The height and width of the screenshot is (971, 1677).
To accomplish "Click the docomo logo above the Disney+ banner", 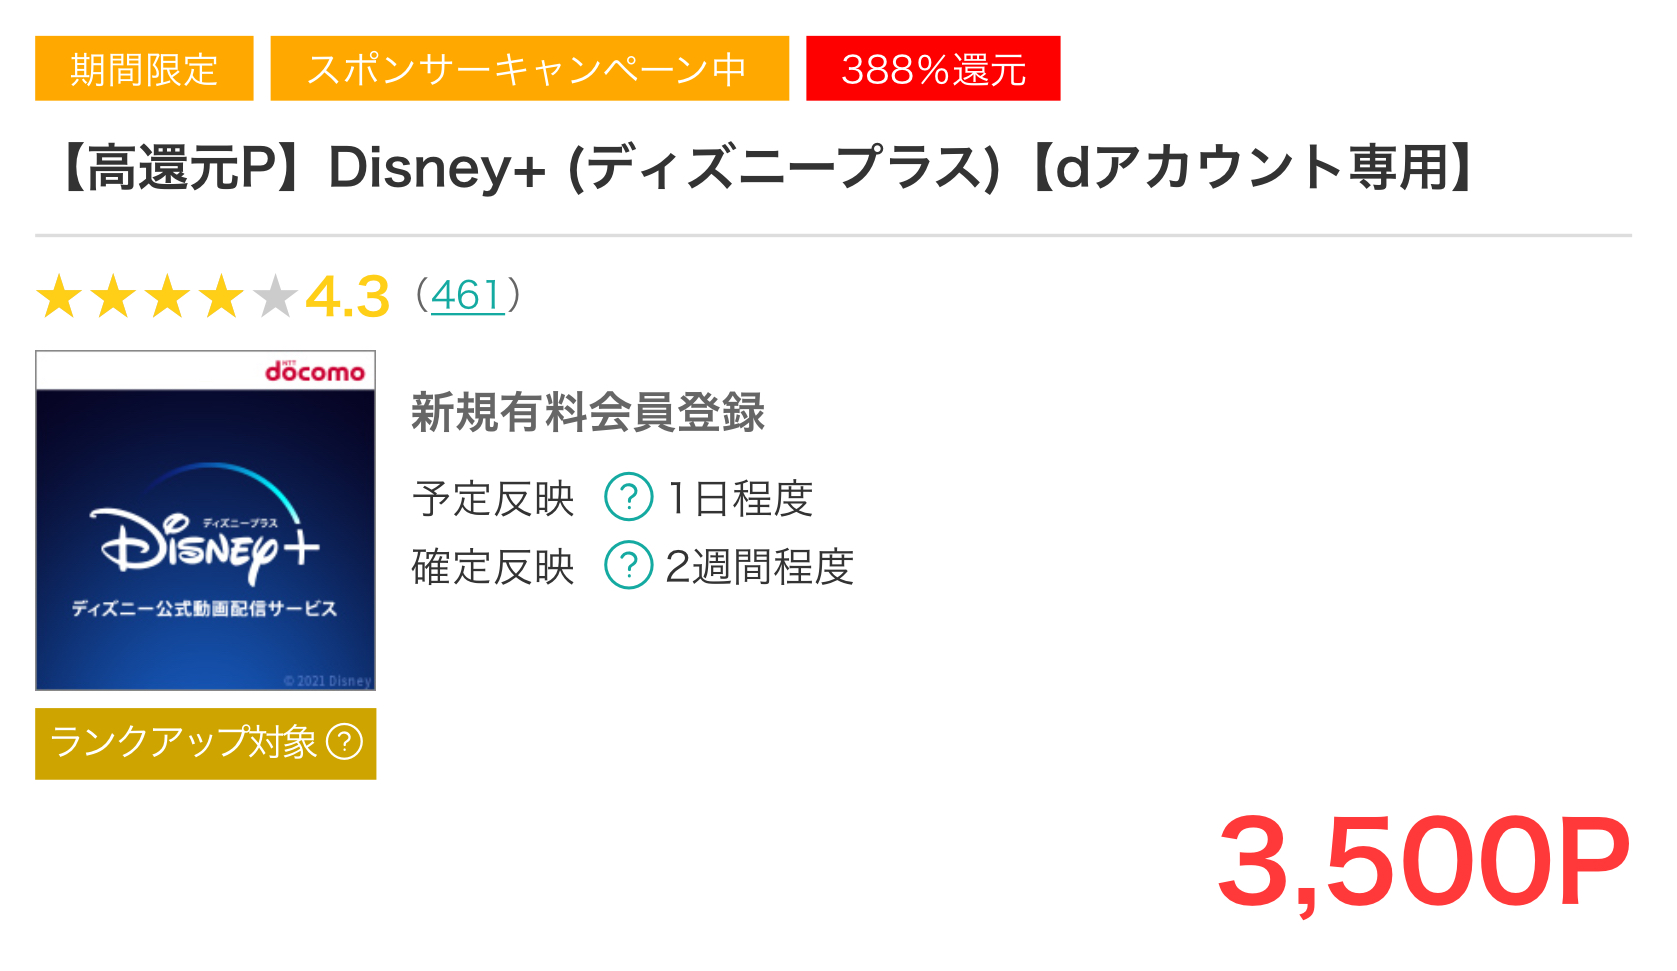I will pos(315,371).
